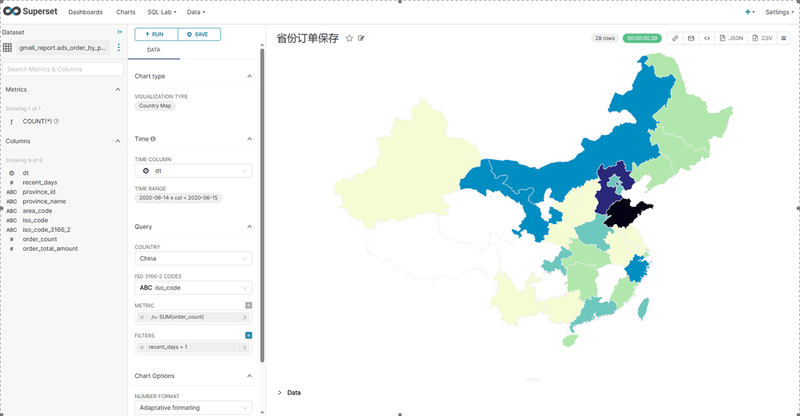The image size is (800, 416).
Task: Remove the recent_days = 1 filter
Action: [142, 347]
